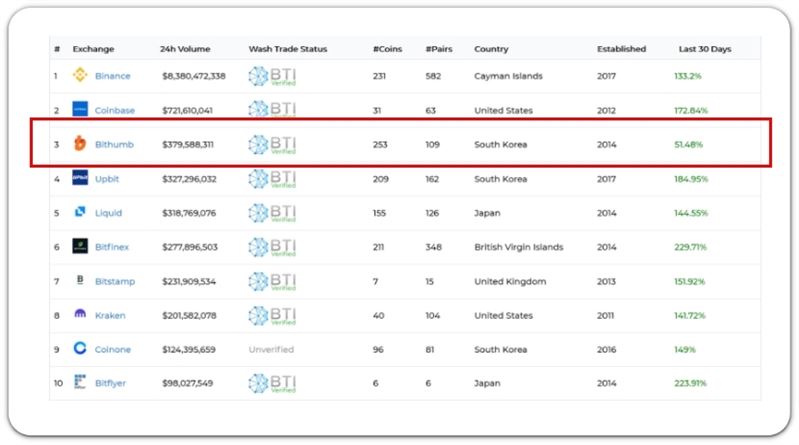Select the 229.71% Last 30 Days value
Viewport: 799px width, 445px height.
(690, 247)
